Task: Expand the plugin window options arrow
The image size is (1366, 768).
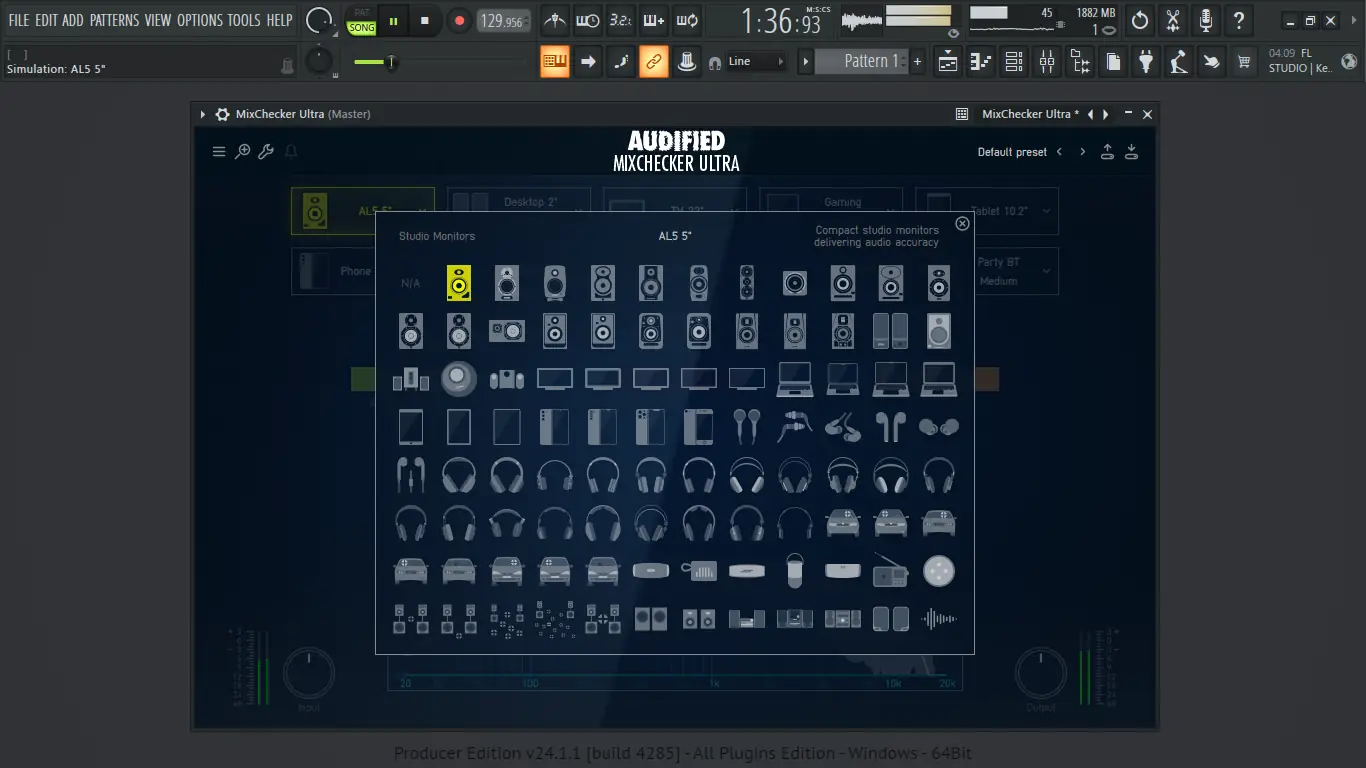Action: pyautogui.click(x=203, y=114)
